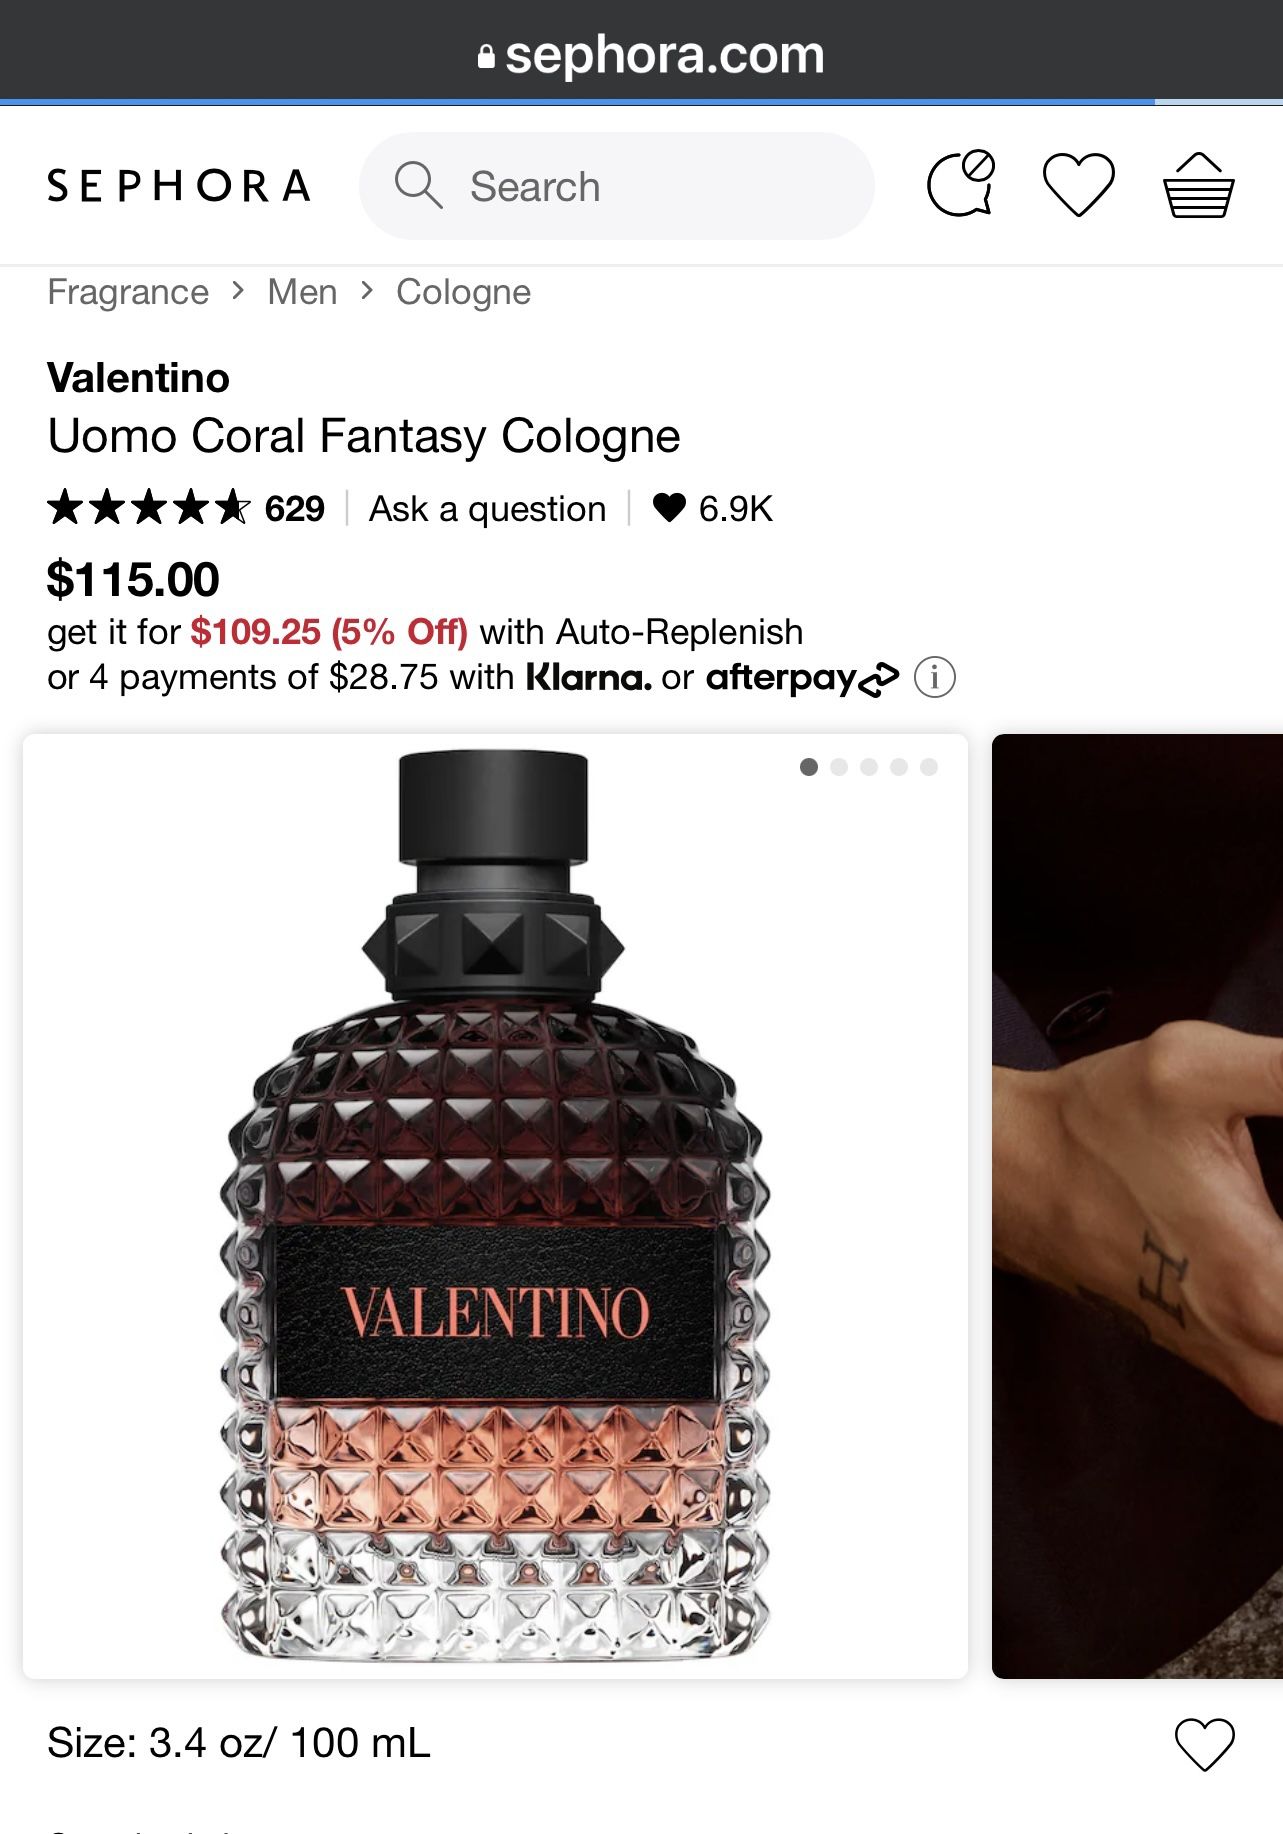
Task: Open the shopping basket icon
Action: tap(1198, 185)
